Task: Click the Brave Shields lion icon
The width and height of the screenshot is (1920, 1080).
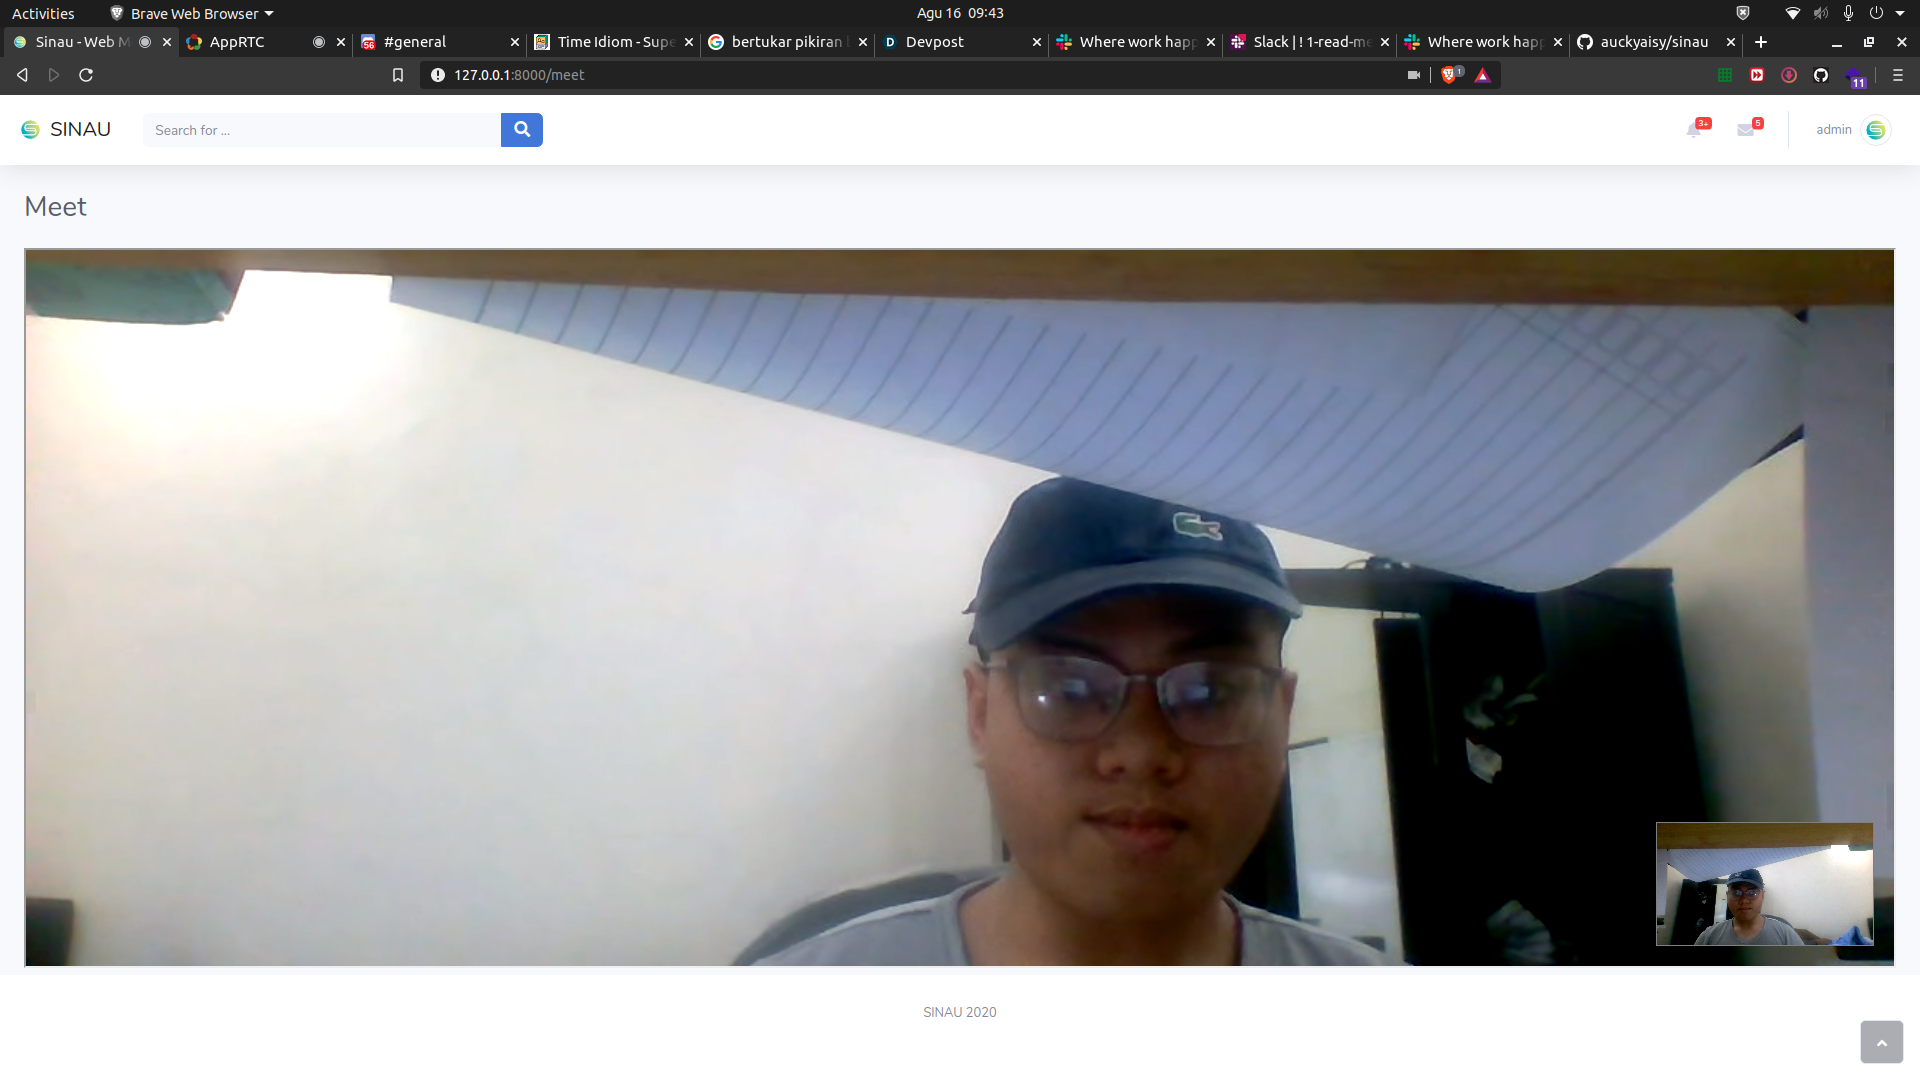Action: coord(1449,75)
